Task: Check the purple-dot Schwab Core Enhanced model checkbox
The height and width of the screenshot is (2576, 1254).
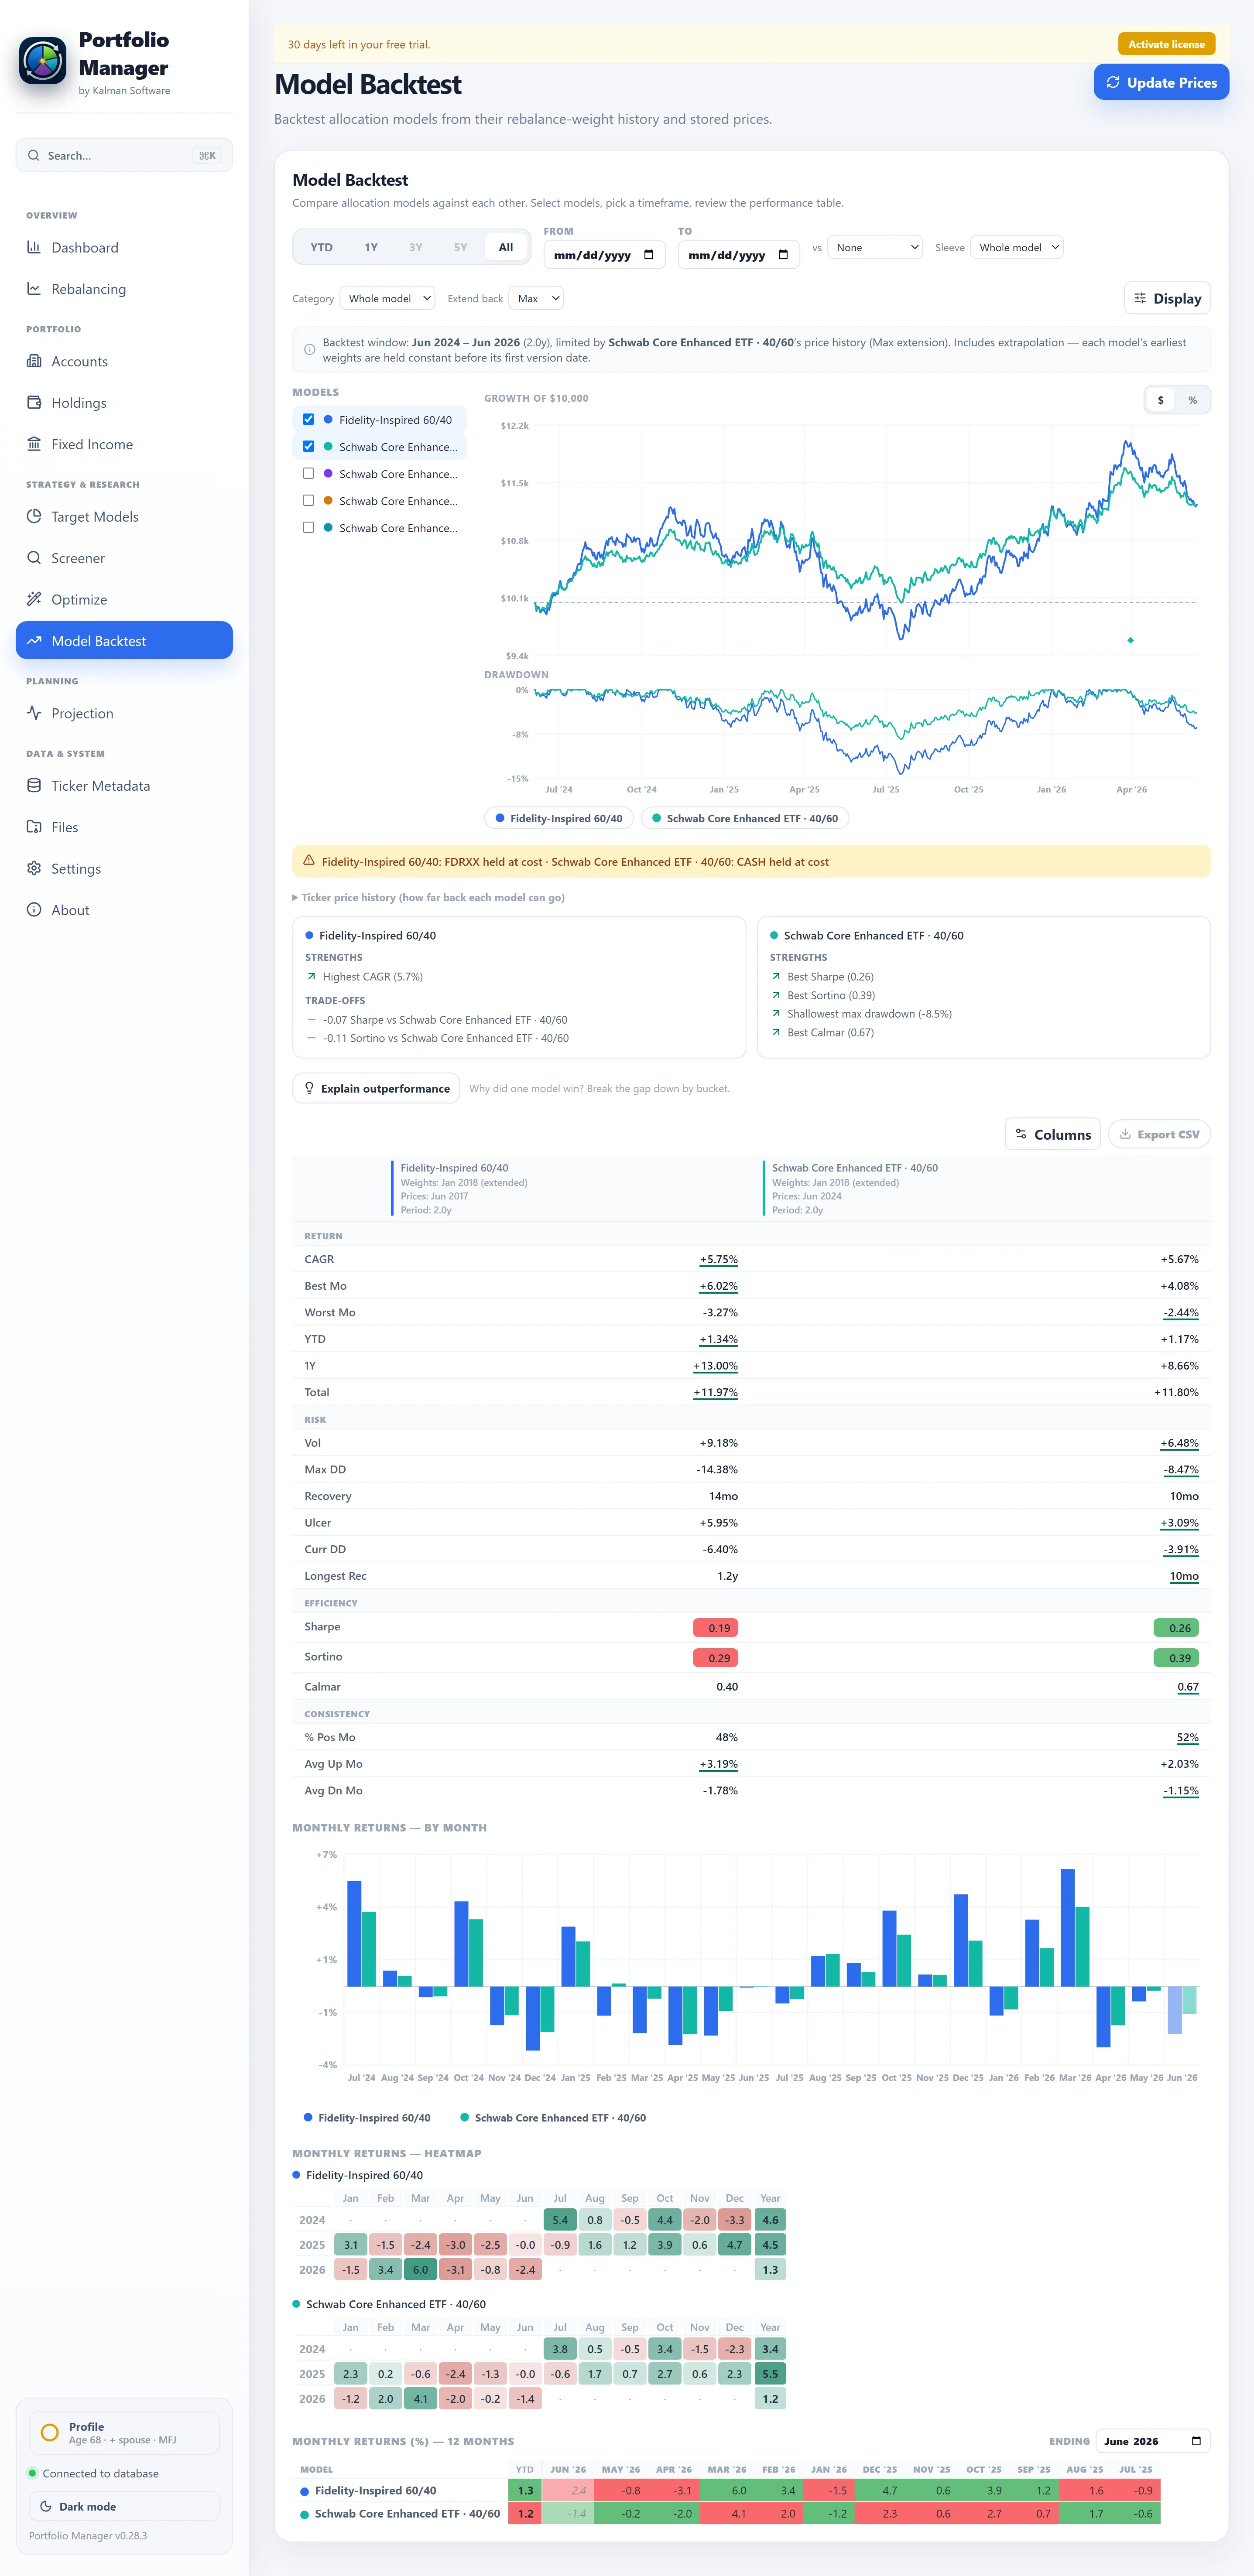Action: (x=308, y=473)
